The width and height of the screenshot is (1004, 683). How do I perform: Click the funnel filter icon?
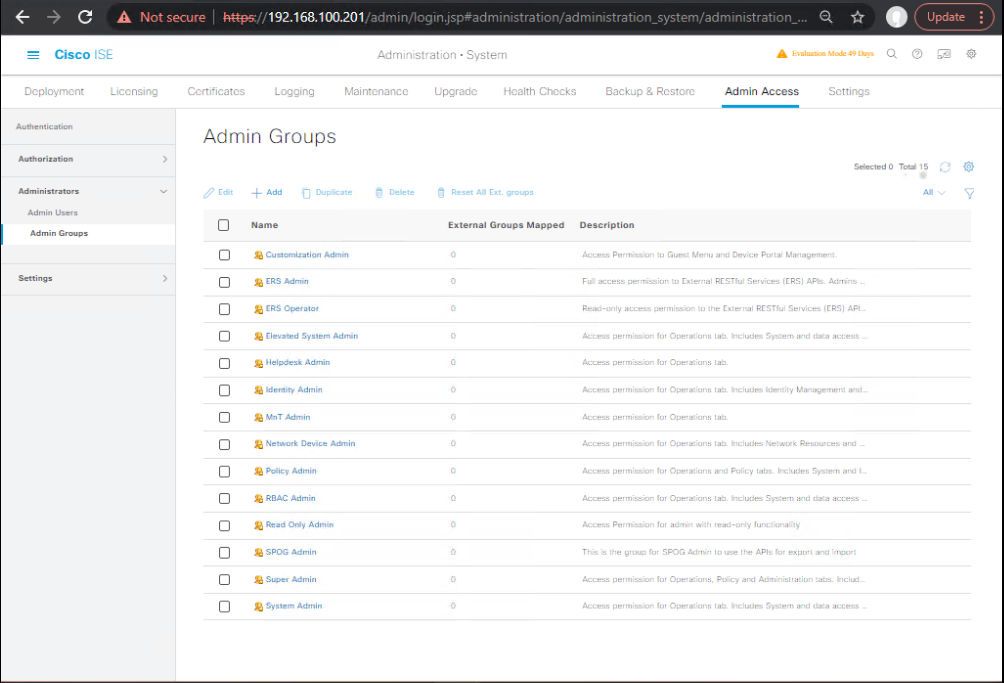[x=969, y=193]
